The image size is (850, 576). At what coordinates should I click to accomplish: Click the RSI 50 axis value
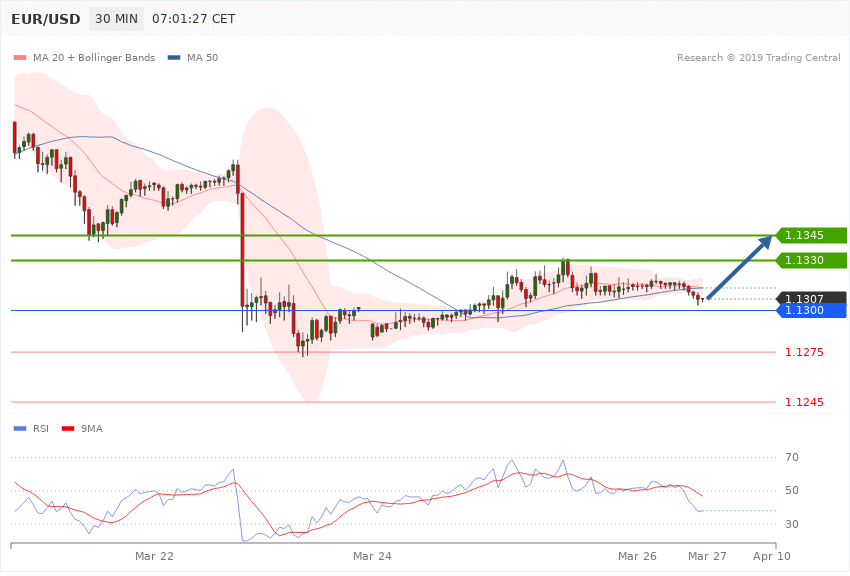click(x=792, y=490)
